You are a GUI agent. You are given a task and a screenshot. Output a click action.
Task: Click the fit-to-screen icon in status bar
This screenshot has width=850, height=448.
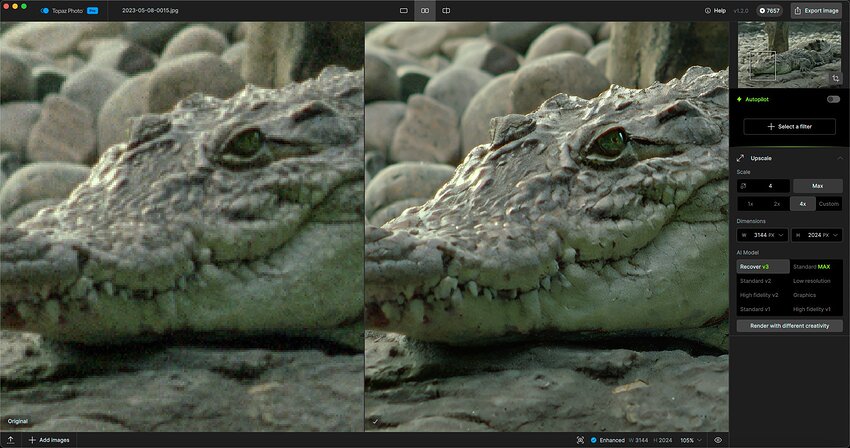(580, 440)
